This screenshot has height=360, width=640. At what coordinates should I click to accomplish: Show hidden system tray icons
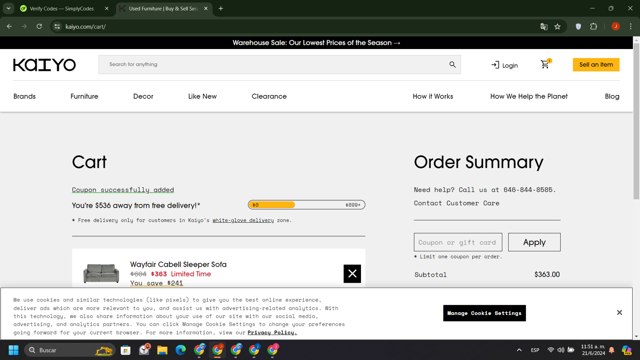[x=519, y=350]
